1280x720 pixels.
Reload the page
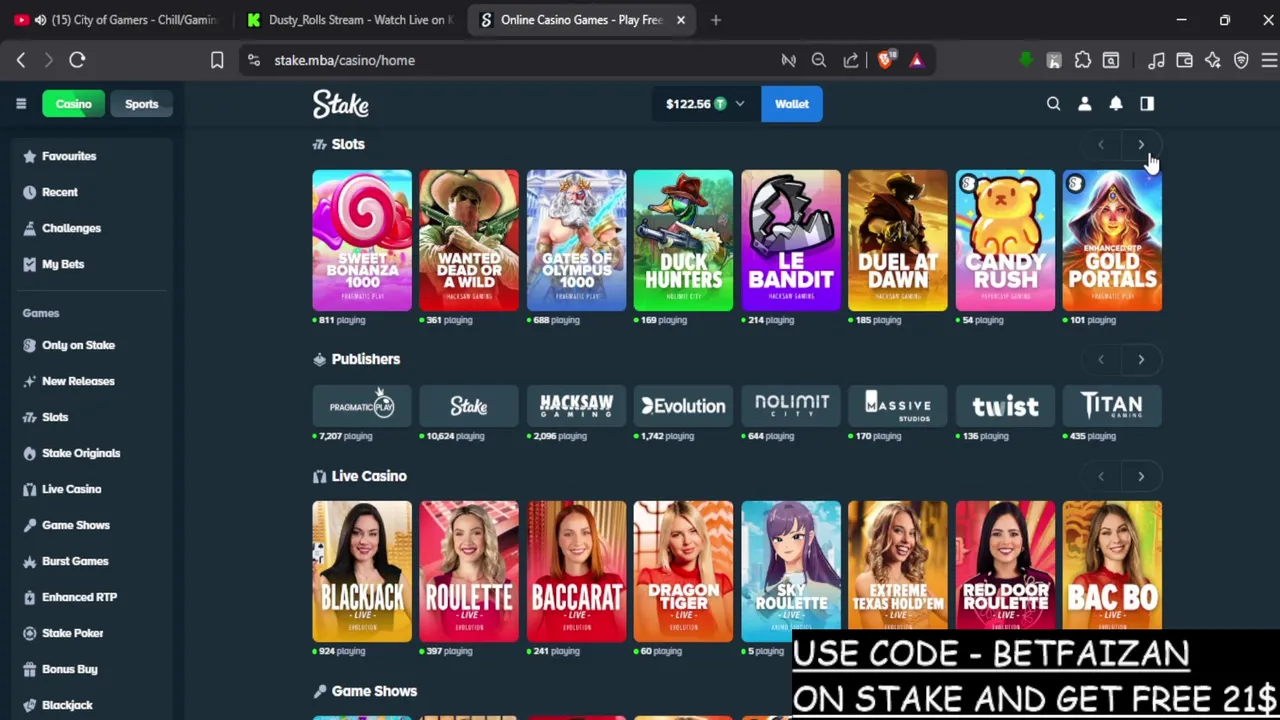tap(77, 60)
